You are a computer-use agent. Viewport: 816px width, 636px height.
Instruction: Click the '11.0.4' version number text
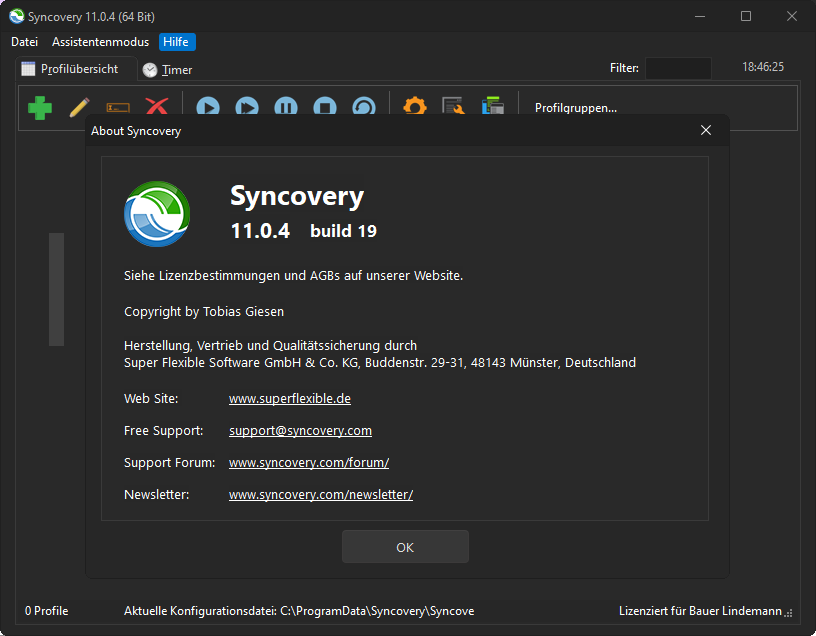[260, 231]
